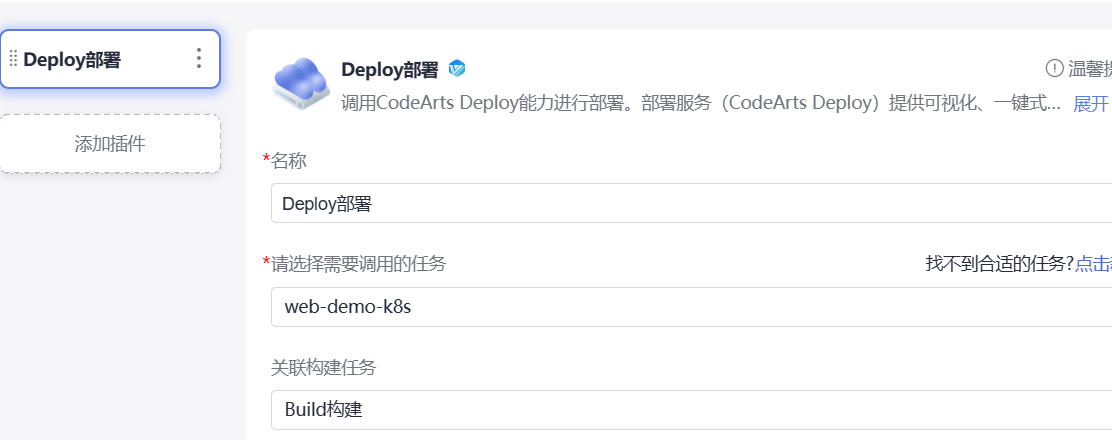The height and width of the screenshot is (440, 1112).
Task: Select the Deploy部署 plugin card
Action: (x=110, y=59)
